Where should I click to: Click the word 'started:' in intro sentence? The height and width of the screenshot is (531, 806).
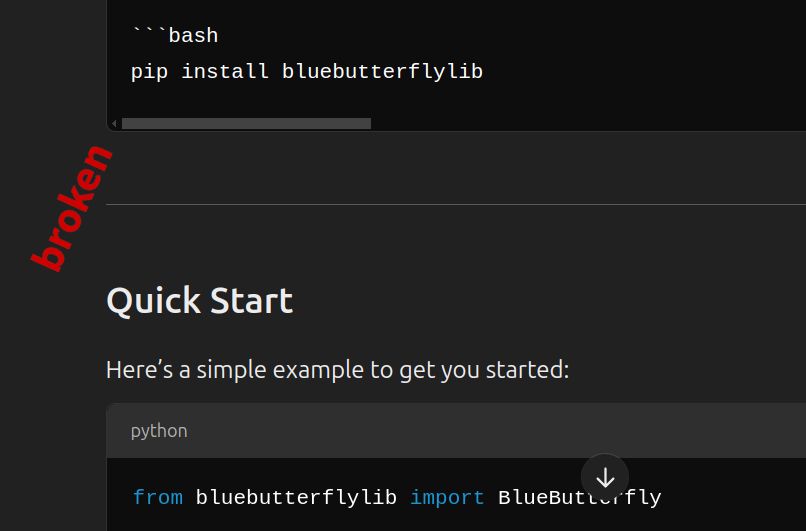[x=527, y=370]
